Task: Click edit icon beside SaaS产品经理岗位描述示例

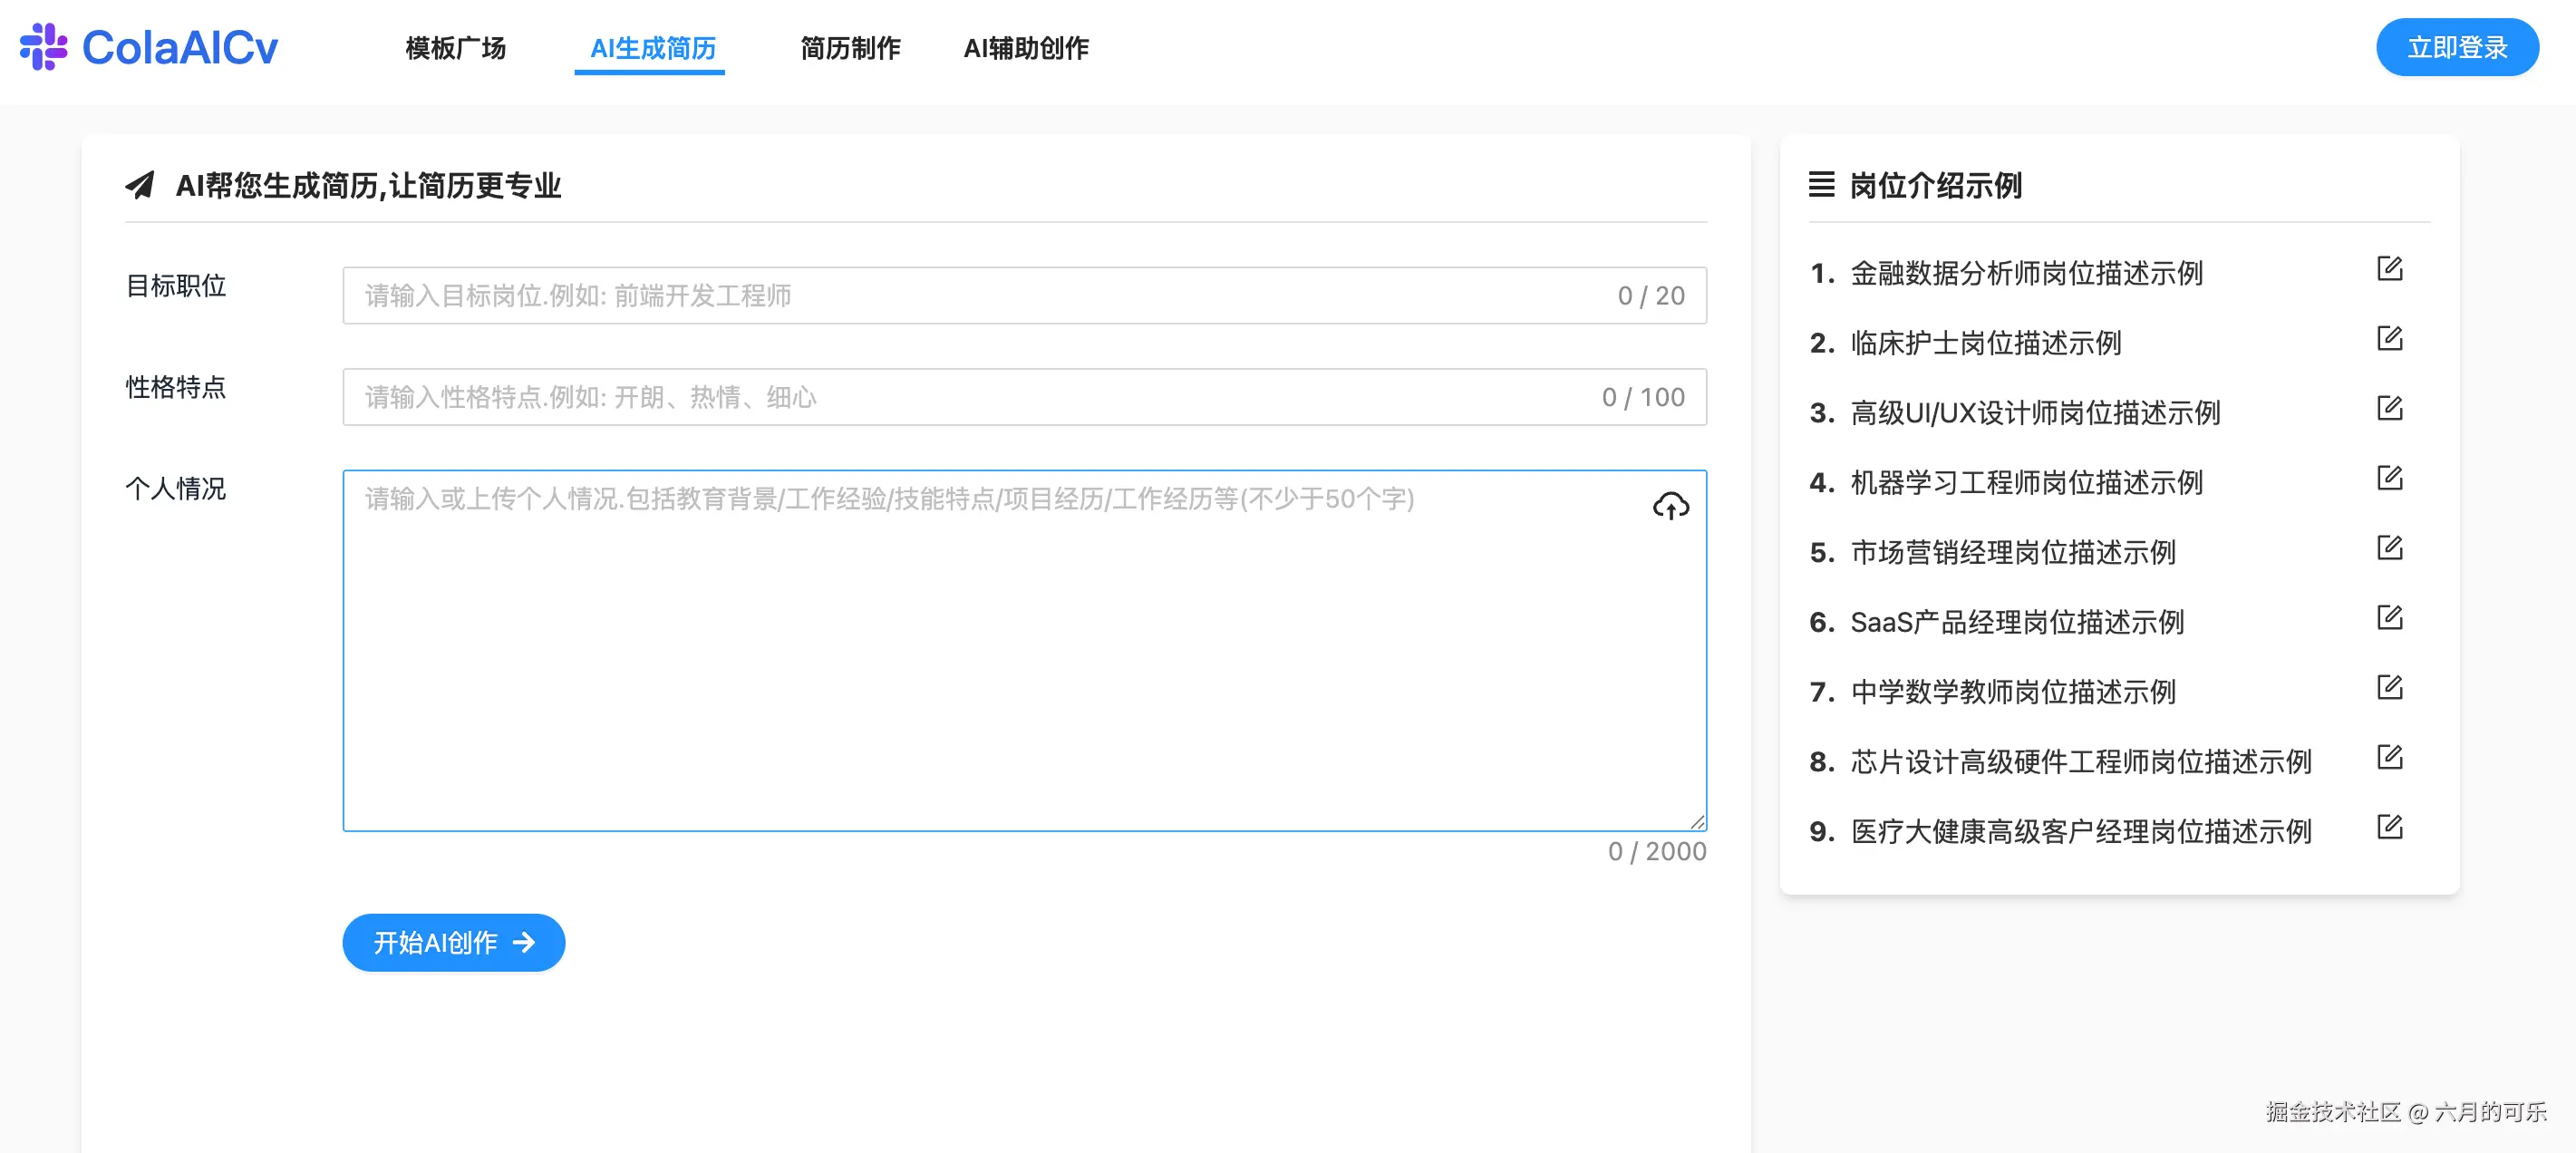Action: point(2389,618)
